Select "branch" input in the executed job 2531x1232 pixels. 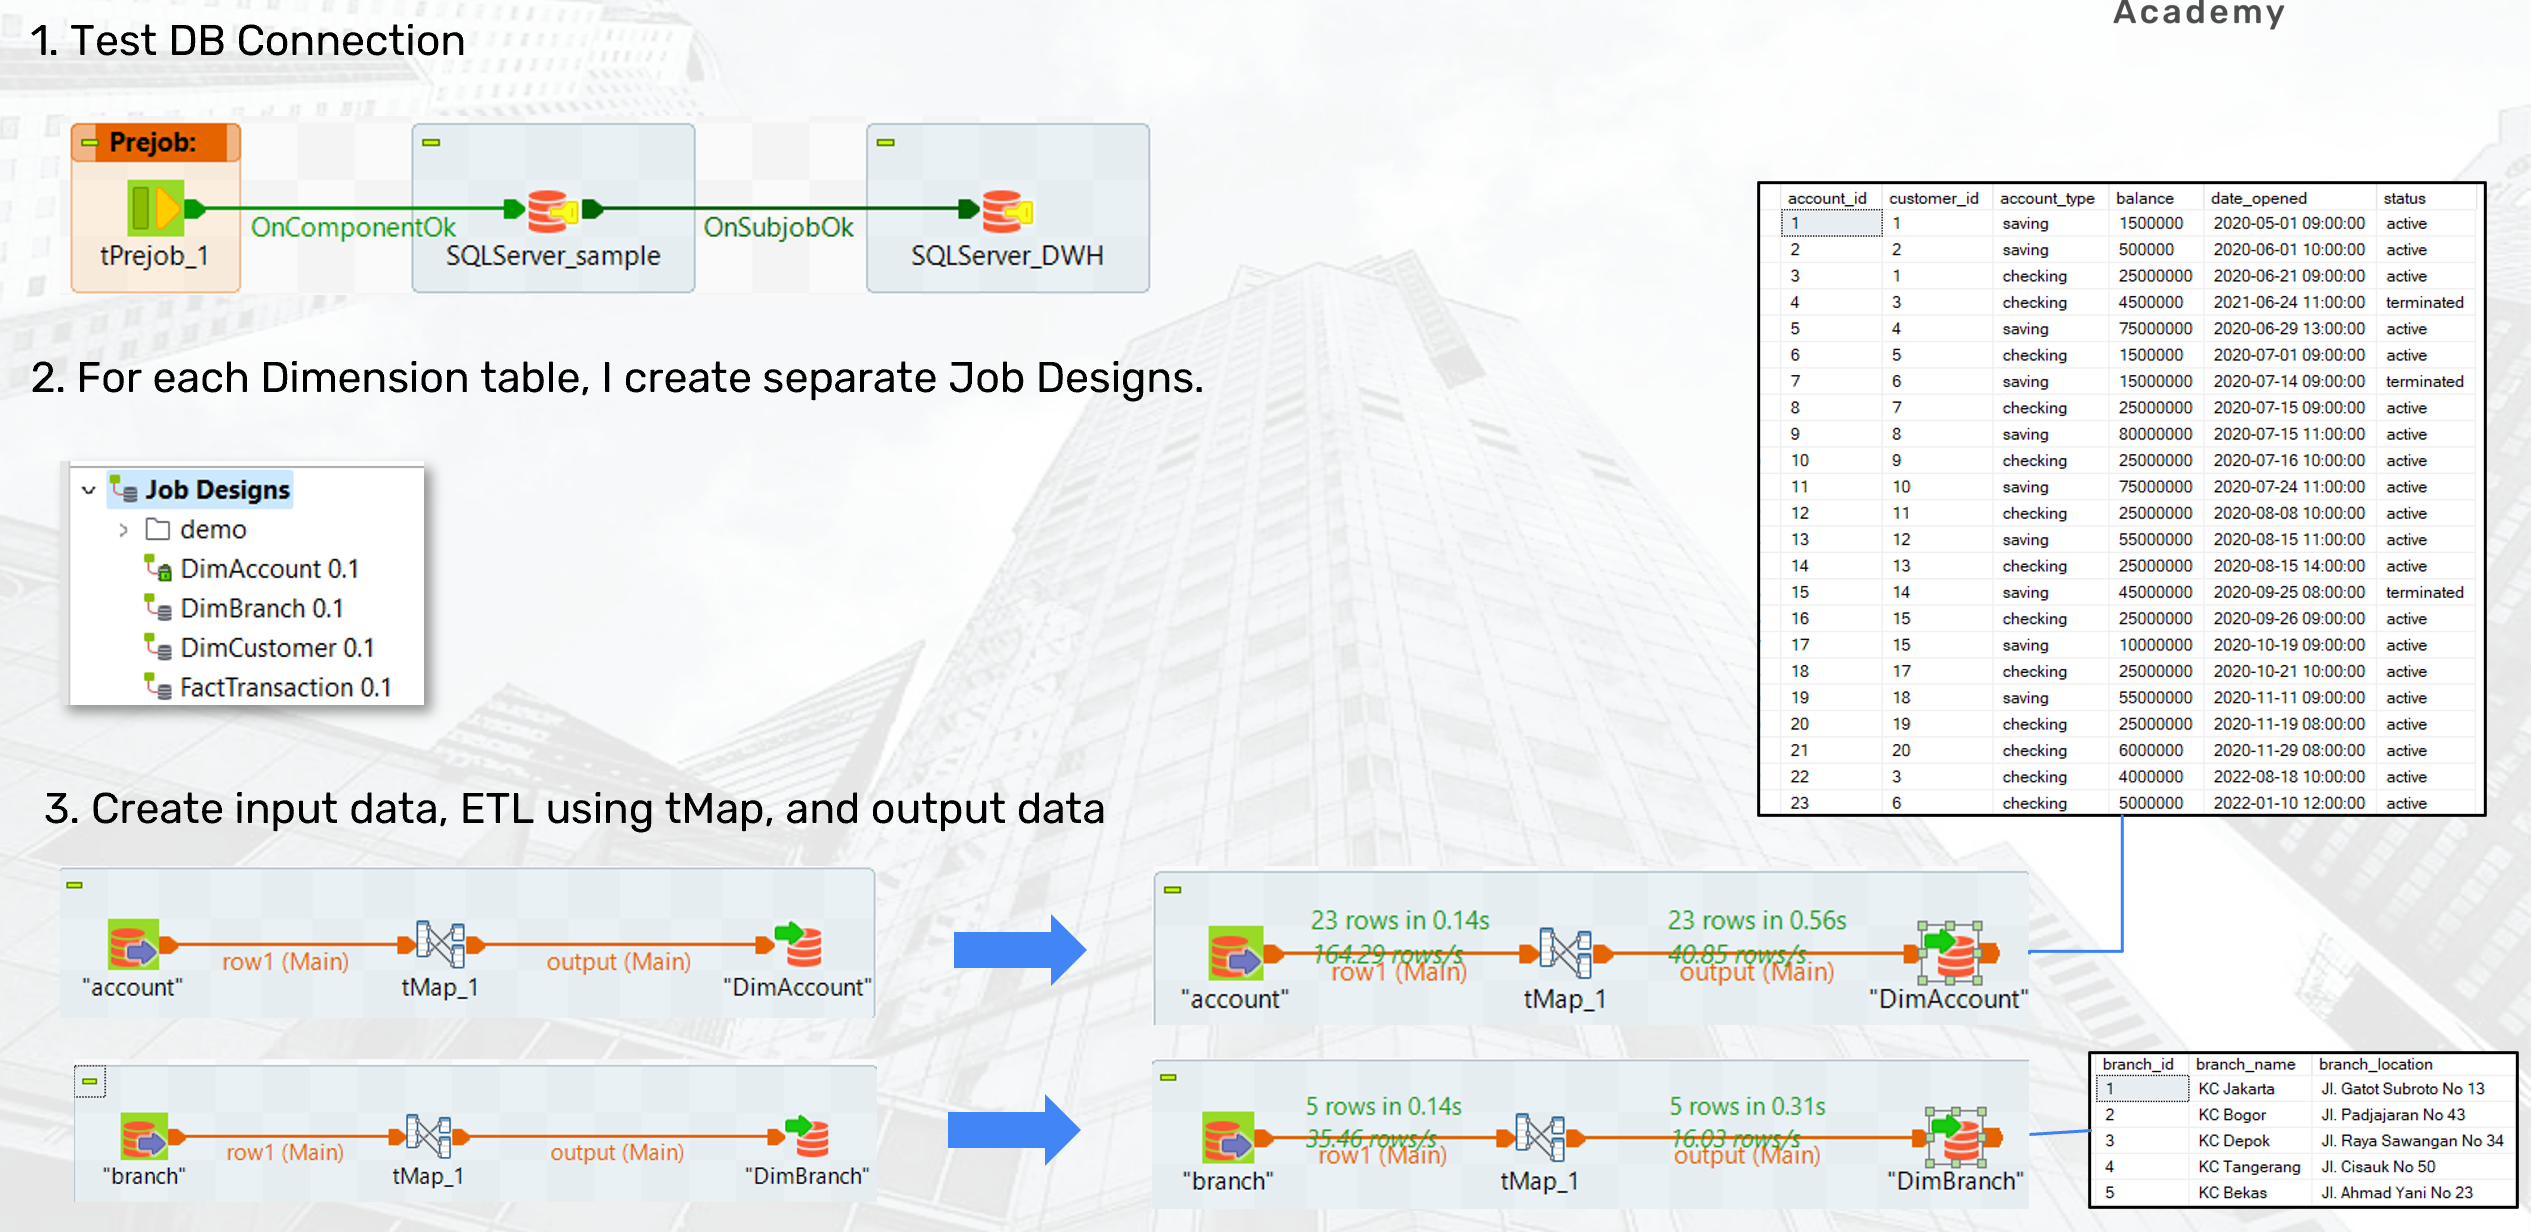(x=1228, y=1138)
